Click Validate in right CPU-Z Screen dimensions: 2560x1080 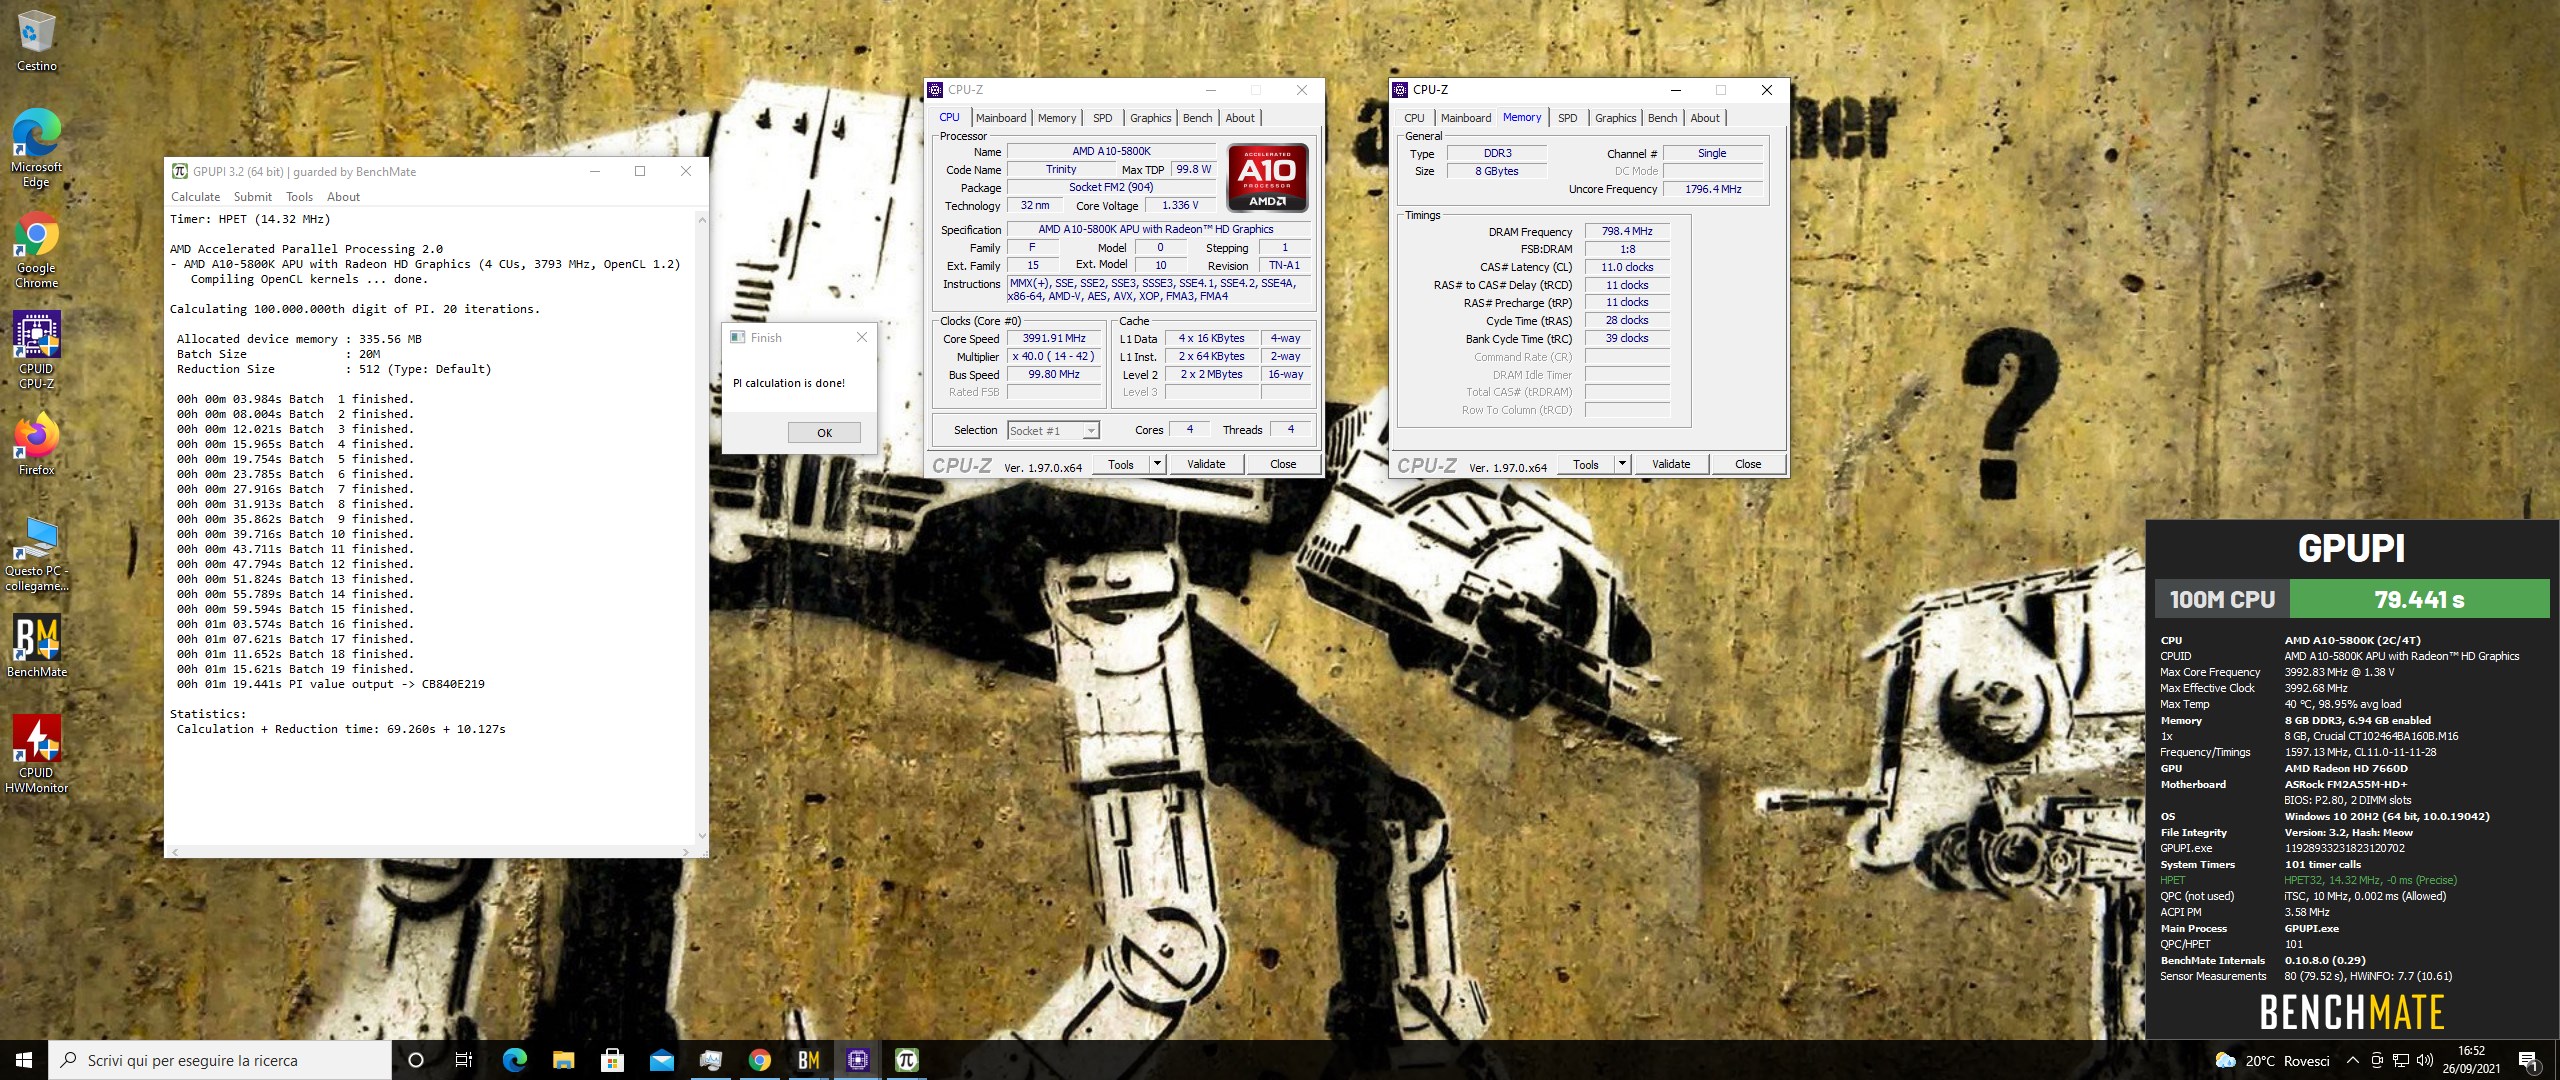coord(1671,464)
